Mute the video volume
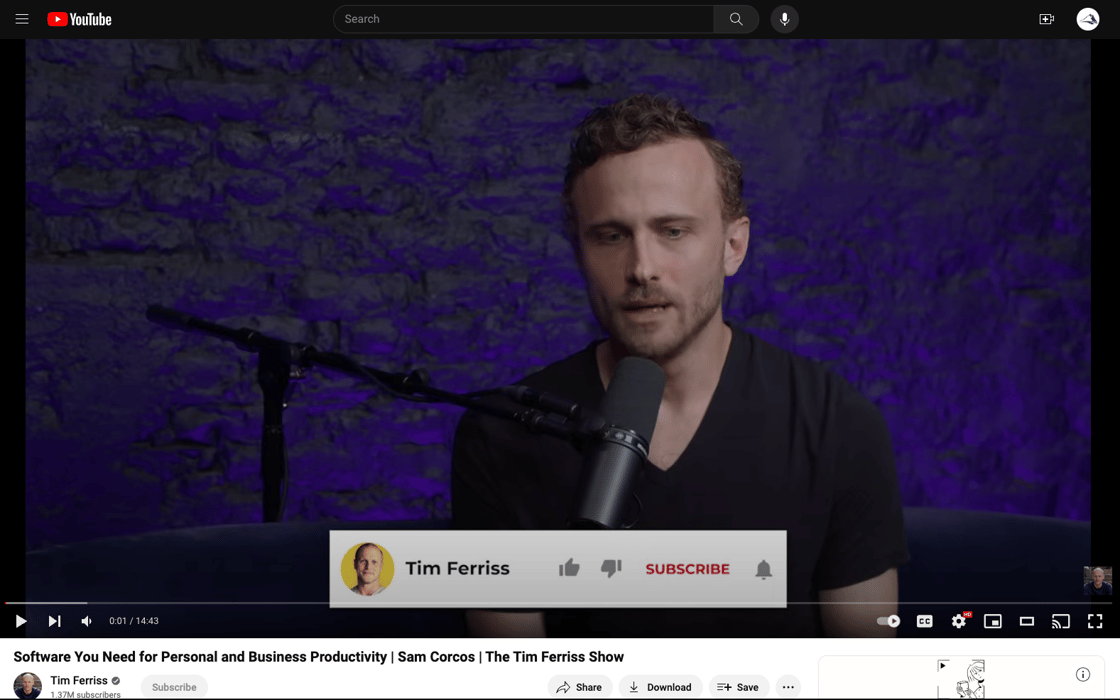1120x700 pixels. point(87,621)
